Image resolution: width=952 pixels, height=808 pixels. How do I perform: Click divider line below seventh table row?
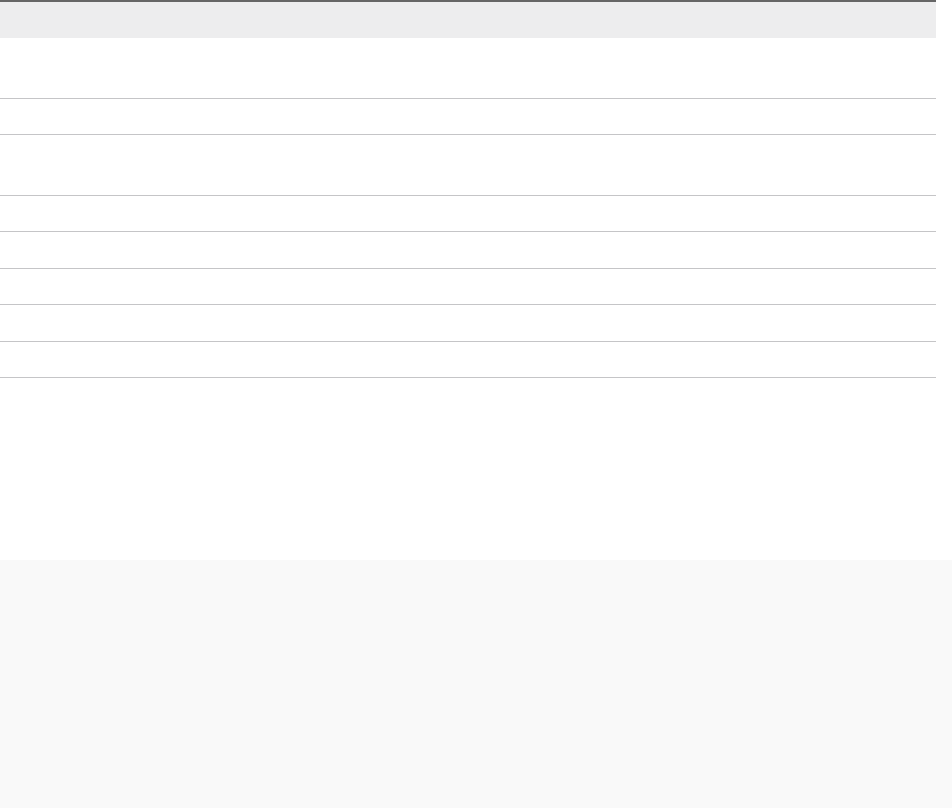coord(468,341)
